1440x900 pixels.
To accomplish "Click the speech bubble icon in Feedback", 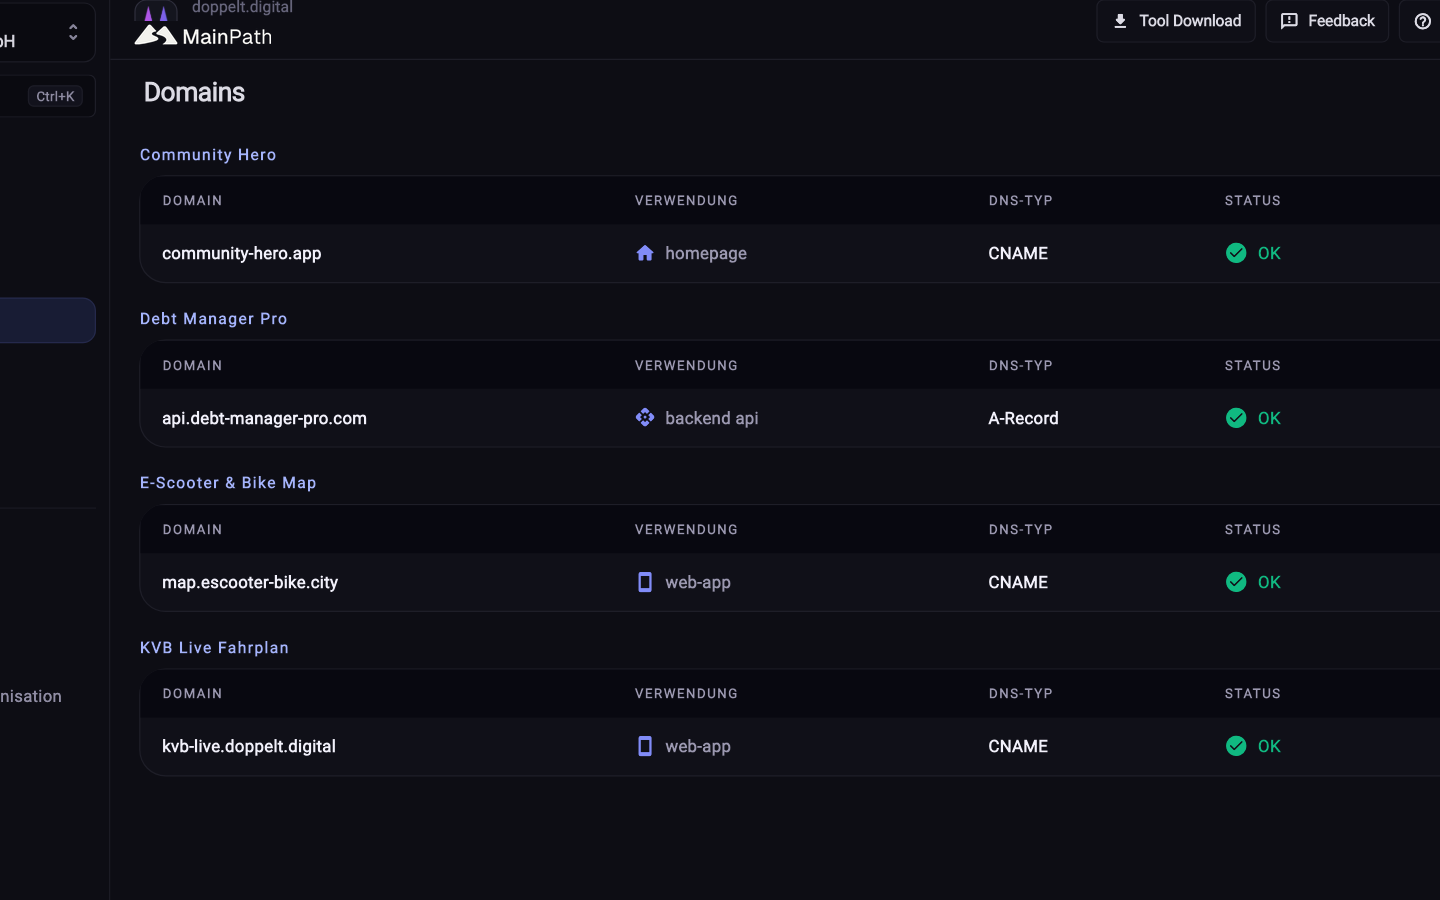I will point(1289,21).
